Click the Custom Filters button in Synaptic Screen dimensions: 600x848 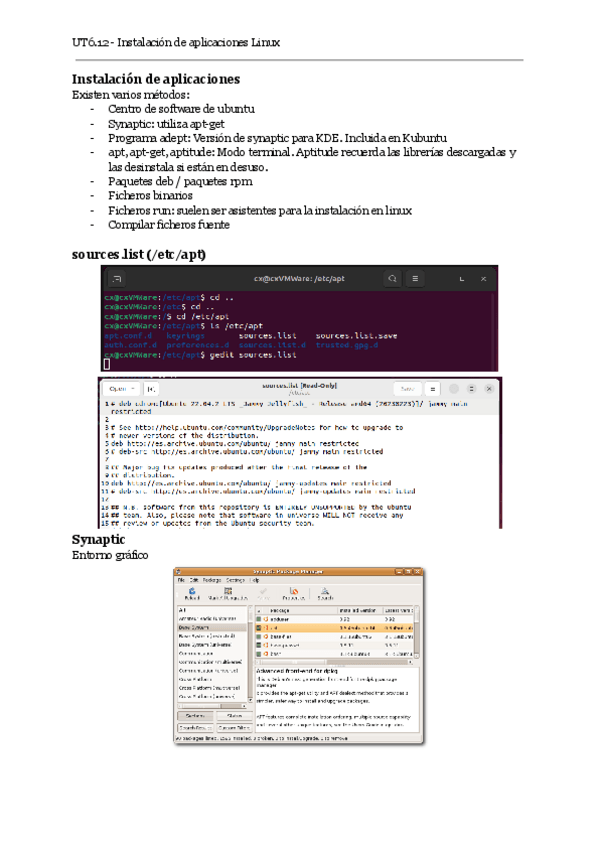pyautogui.click(x=235, y=728)
